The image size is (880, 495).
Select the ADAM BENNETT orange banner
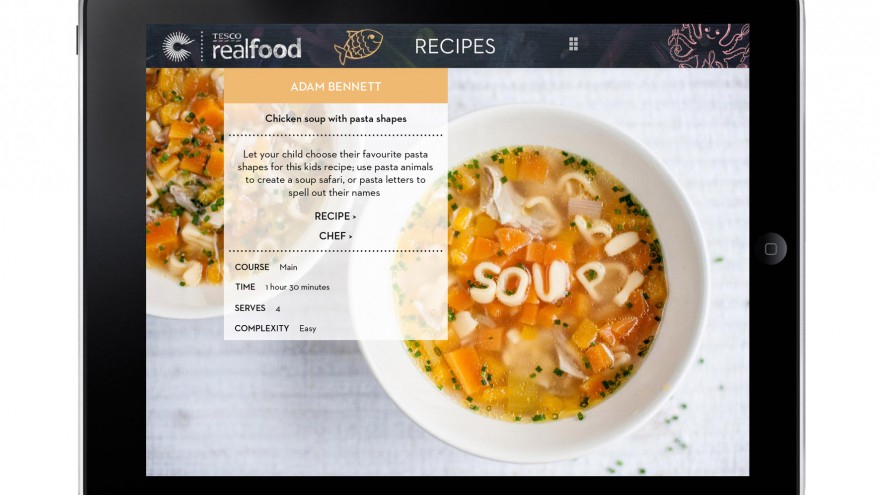pyautogui.click(x=336, y=86)
